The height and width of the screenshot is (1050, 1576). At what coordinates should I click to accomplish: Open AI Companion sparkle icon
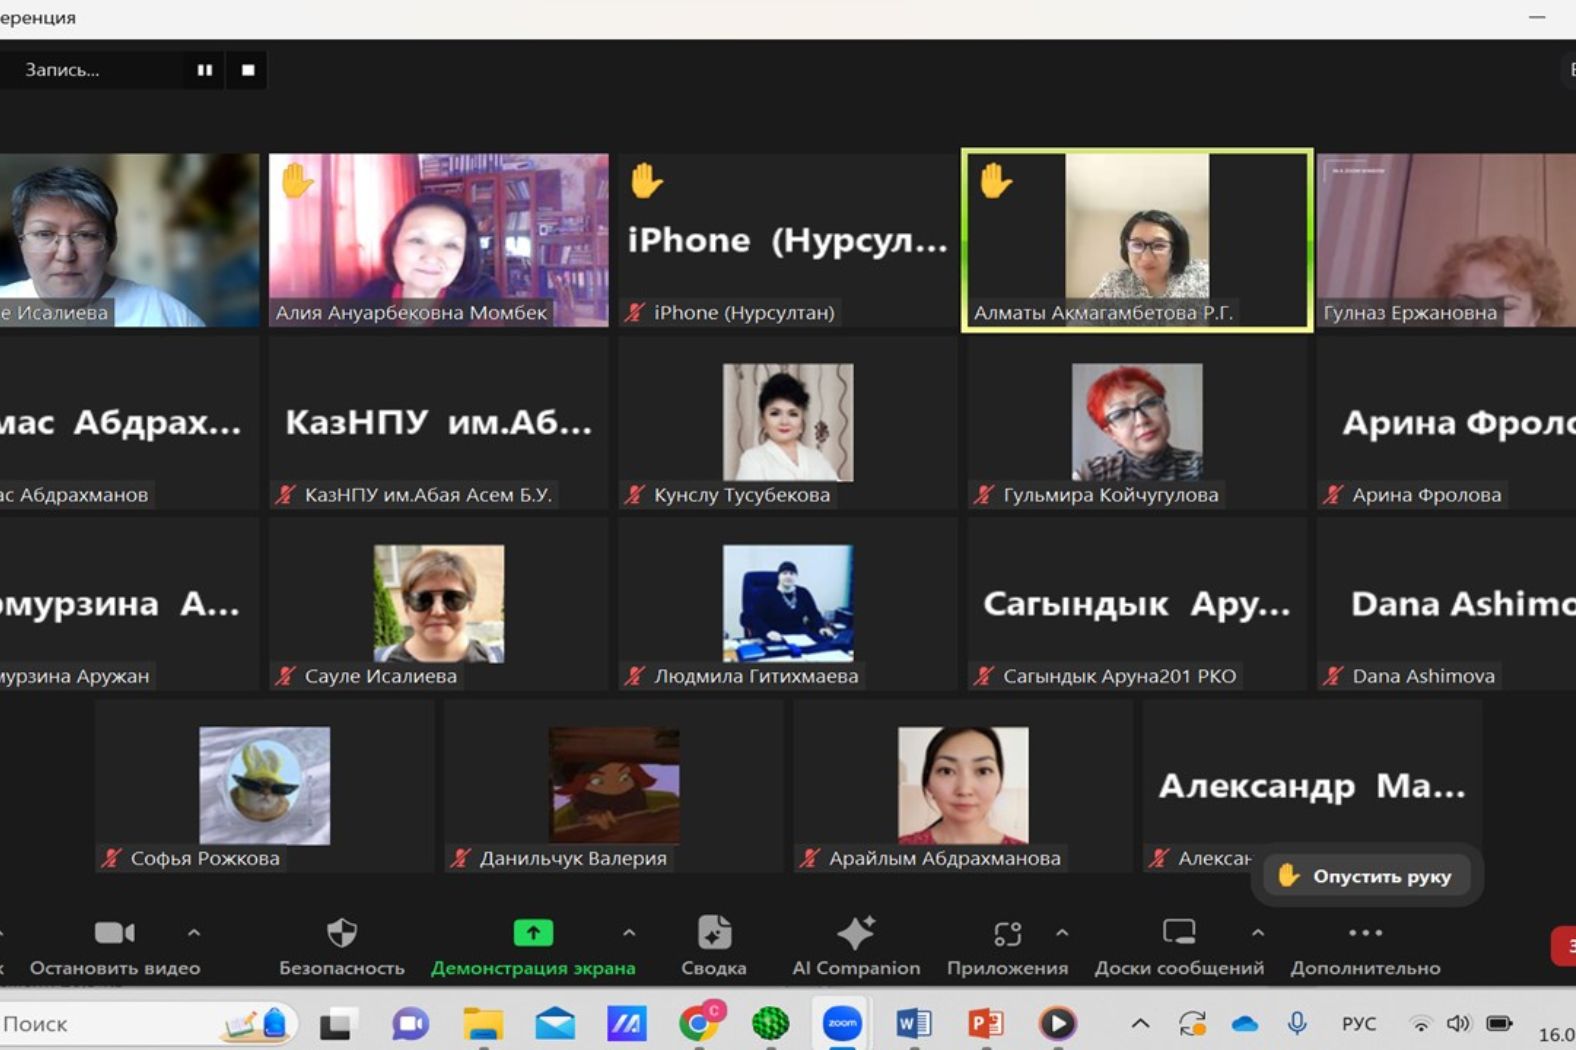point(855,934)
